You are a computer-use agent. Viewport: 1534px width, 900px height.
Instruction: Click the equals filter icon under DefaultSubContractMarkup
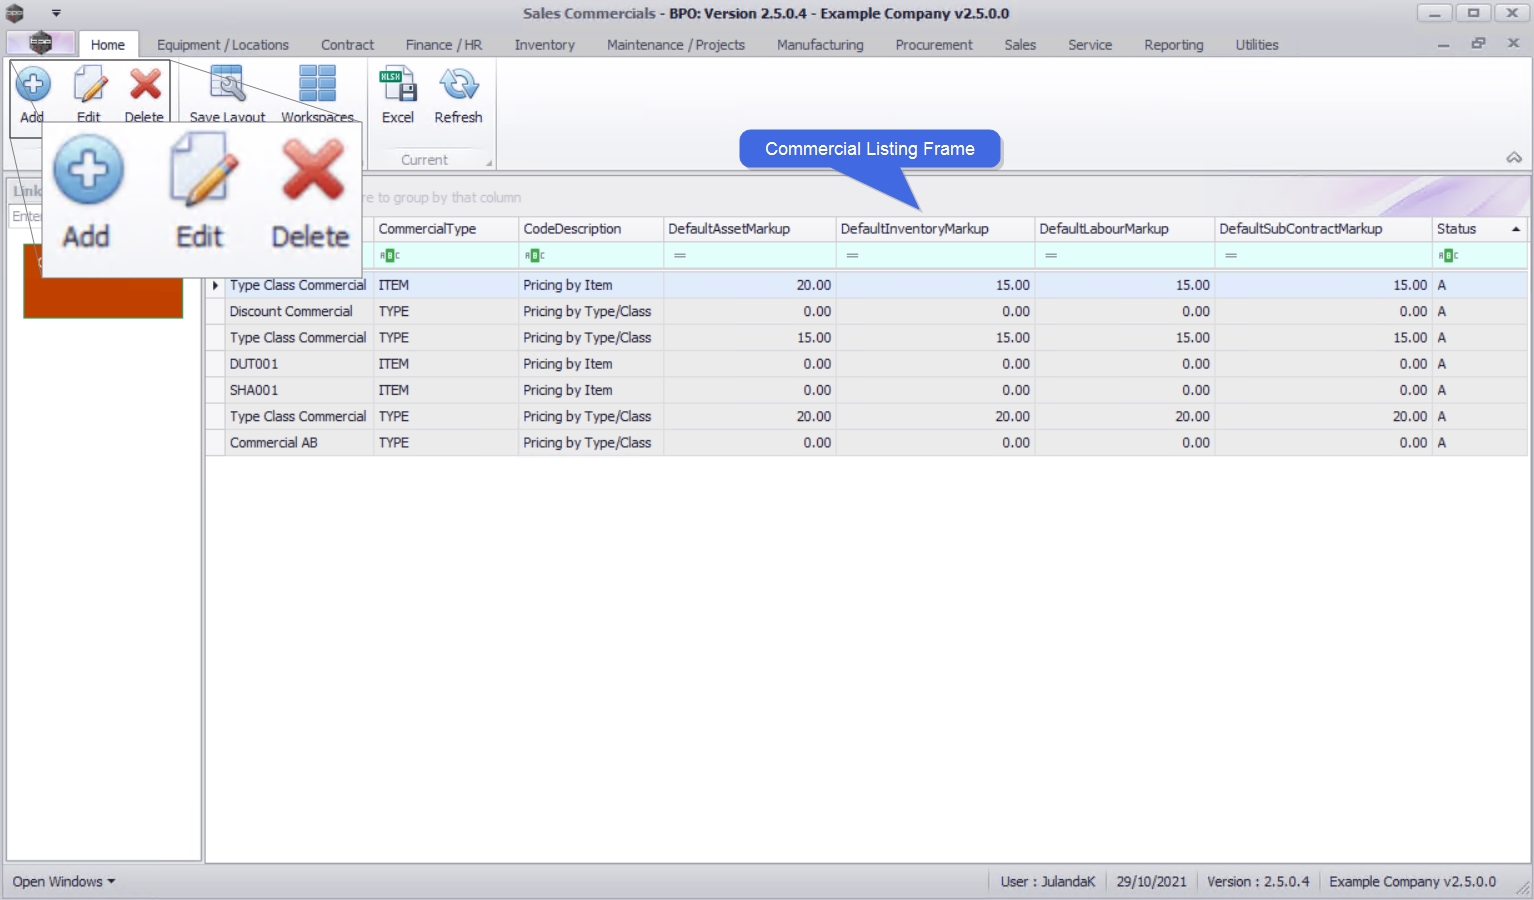(x=1231, y=256)
